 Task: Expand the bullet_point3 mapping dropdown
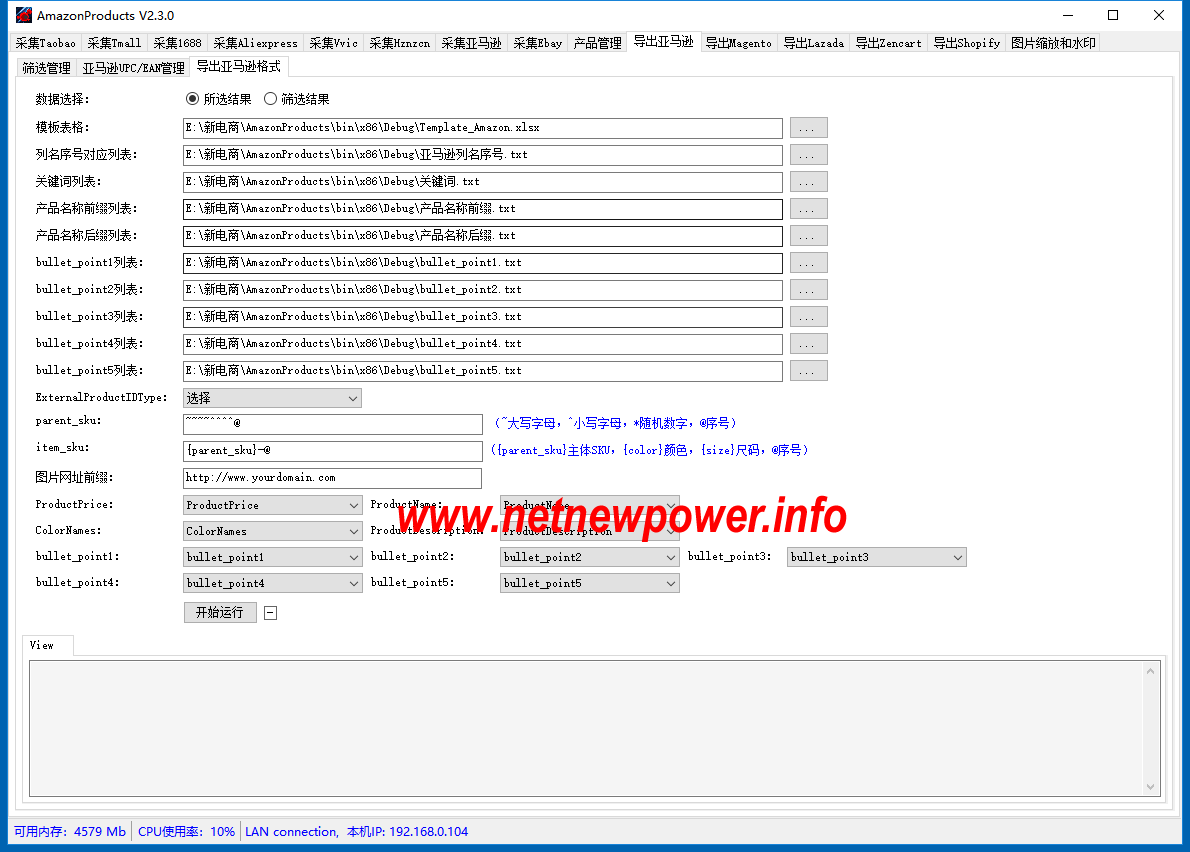pyautogui.click(x=877, y=557)
